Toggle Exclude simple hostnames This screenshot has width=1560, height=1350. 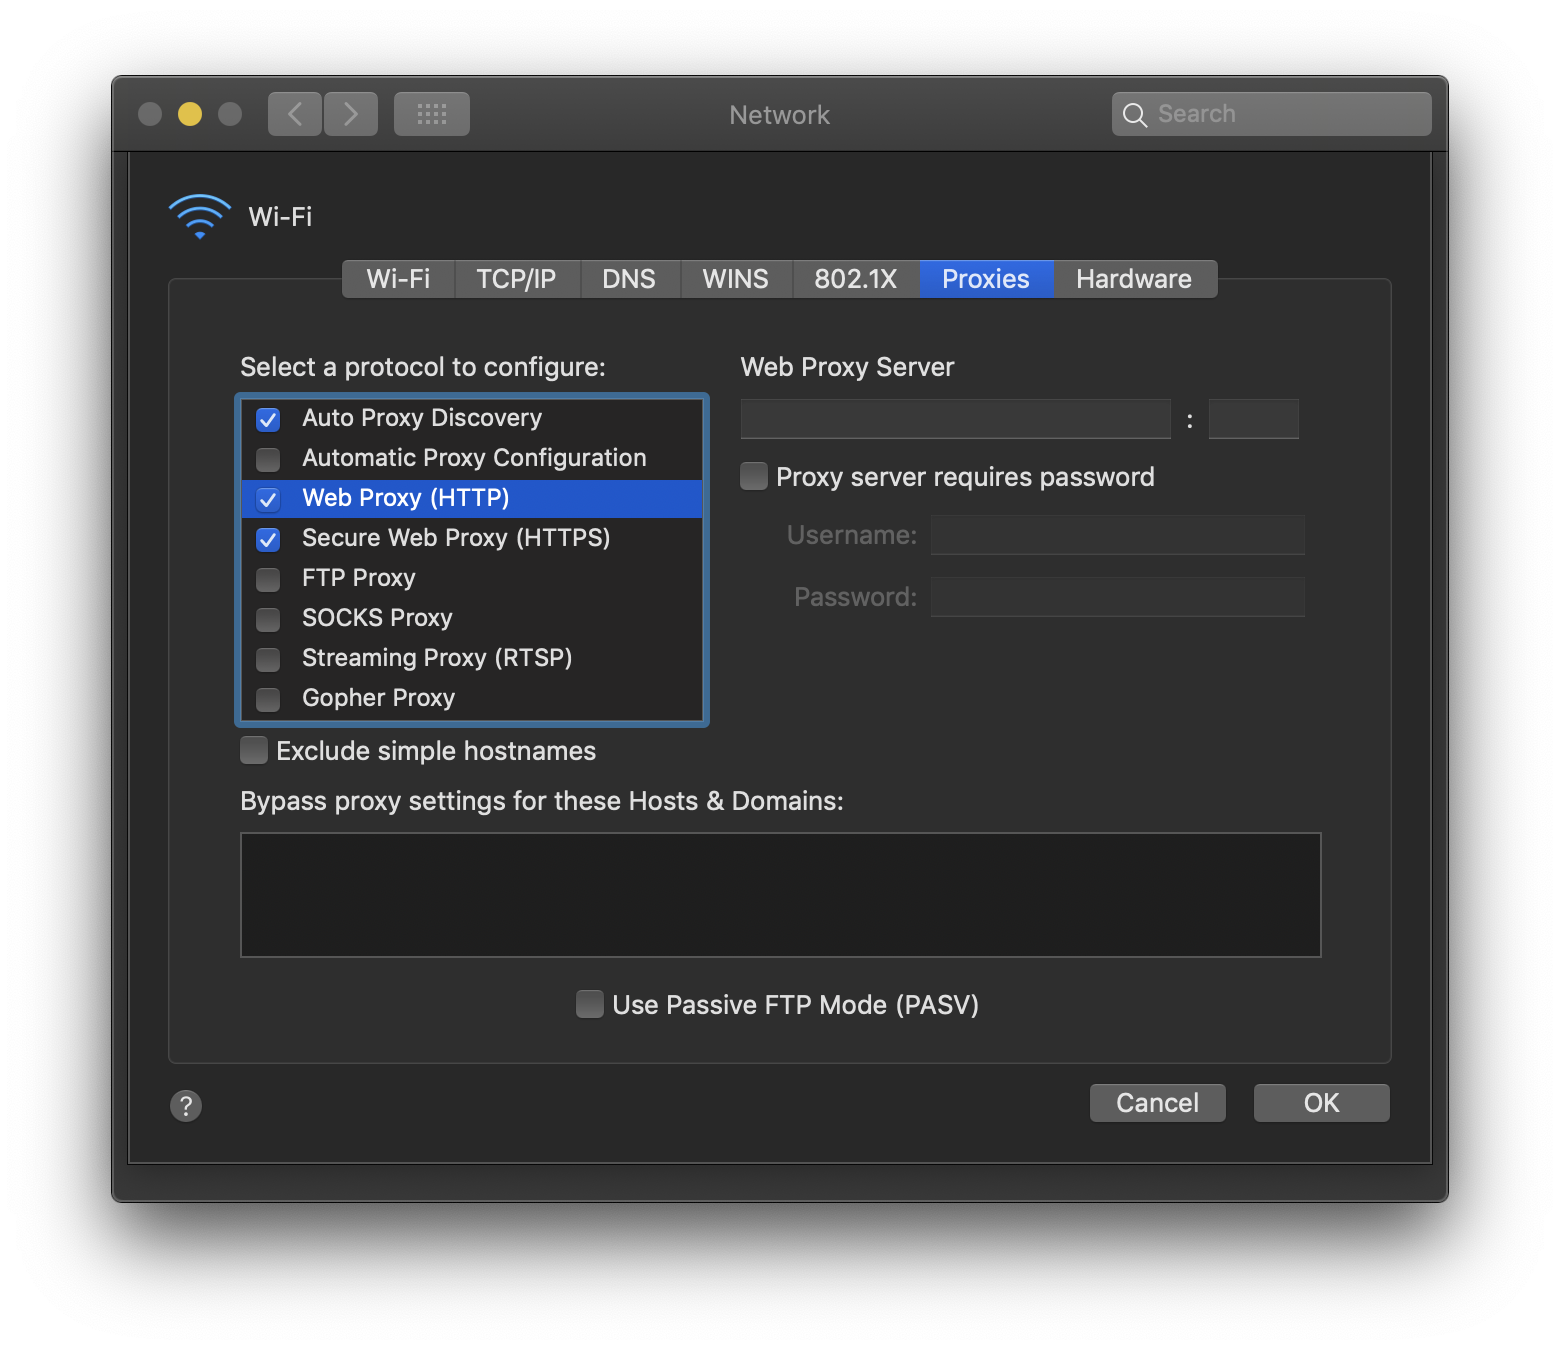[254, 751]
